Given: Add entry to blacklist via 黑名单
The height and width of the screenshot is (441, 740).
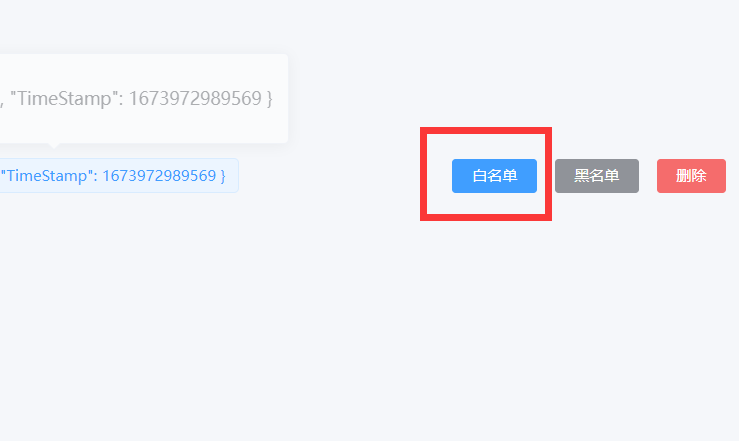Looking at the screenshot, I should 597,176.
